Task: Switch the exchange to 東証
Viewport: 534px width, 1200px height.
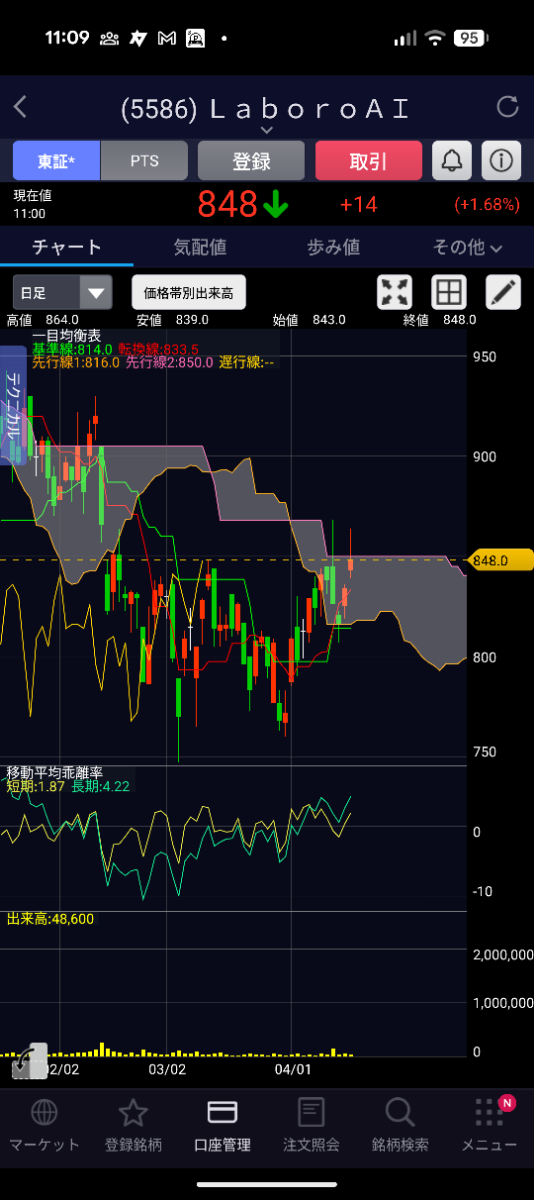Action: point(56,160)
